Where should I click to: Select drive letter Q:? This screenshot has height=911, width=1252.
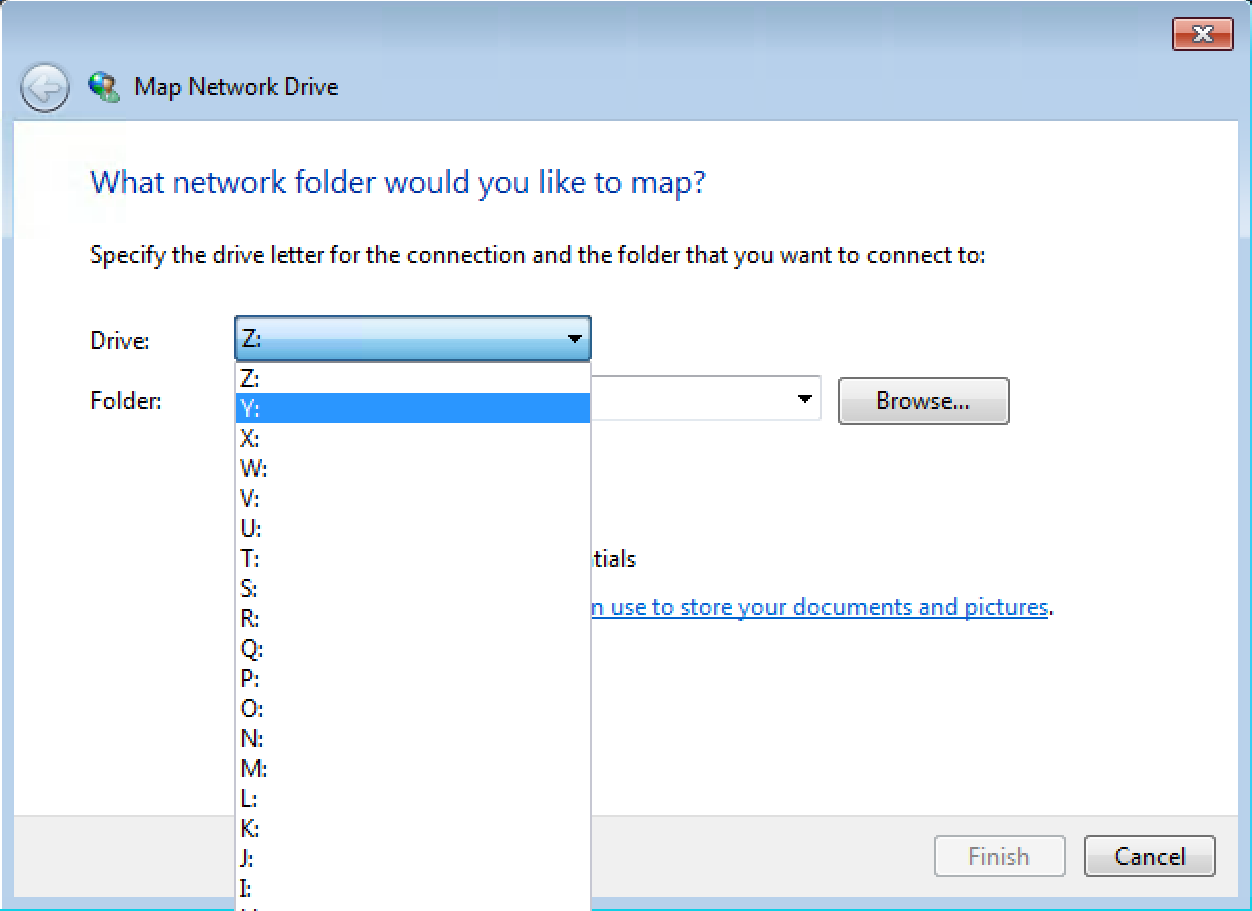[412, 648]
